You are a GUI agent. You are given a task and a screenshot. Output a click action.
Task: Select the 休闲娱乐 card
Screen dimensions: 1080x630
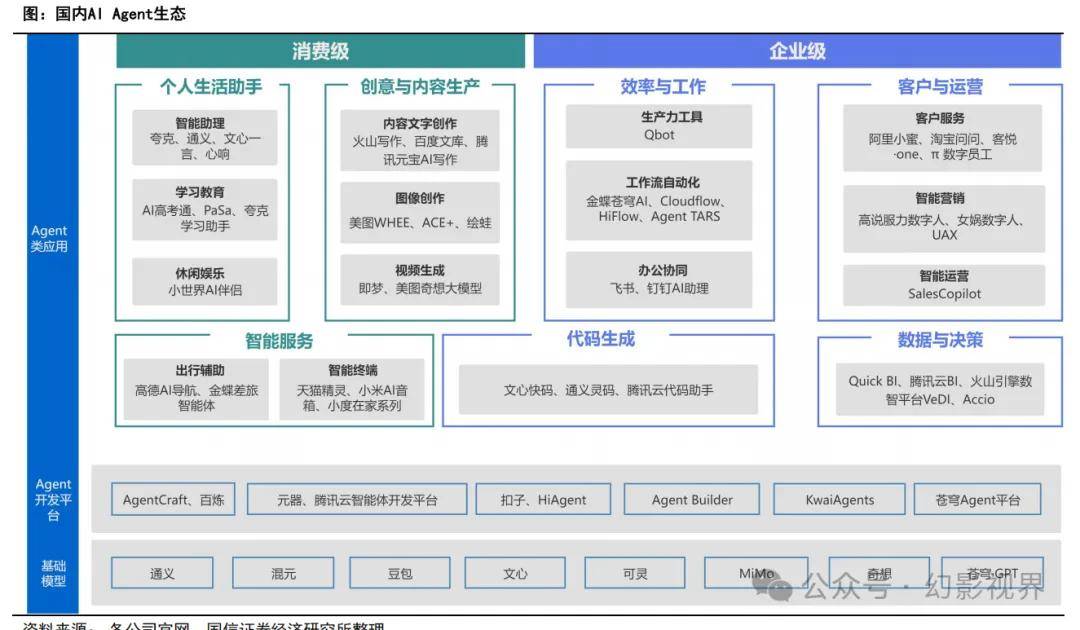[x=205, y=281]
